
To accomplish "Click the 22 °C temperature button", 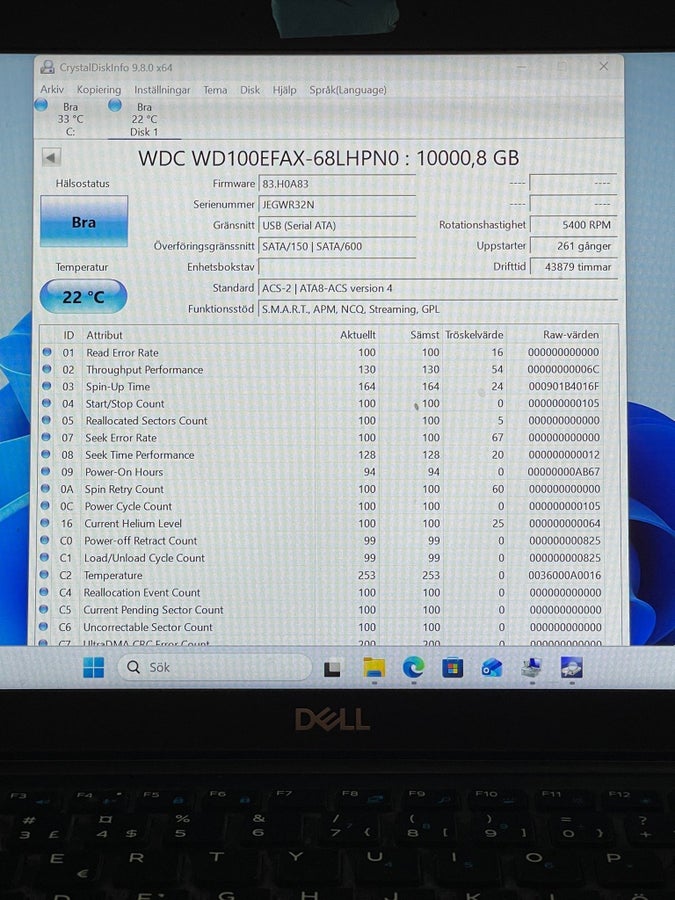I will click(x=83, y=296).
